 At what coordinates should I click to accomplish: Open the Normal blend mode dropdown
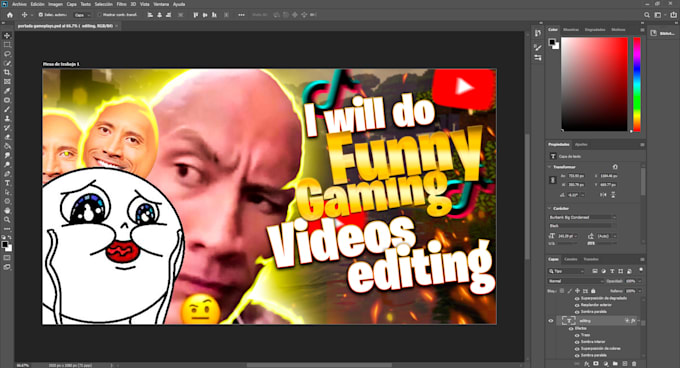pos(575,281)
